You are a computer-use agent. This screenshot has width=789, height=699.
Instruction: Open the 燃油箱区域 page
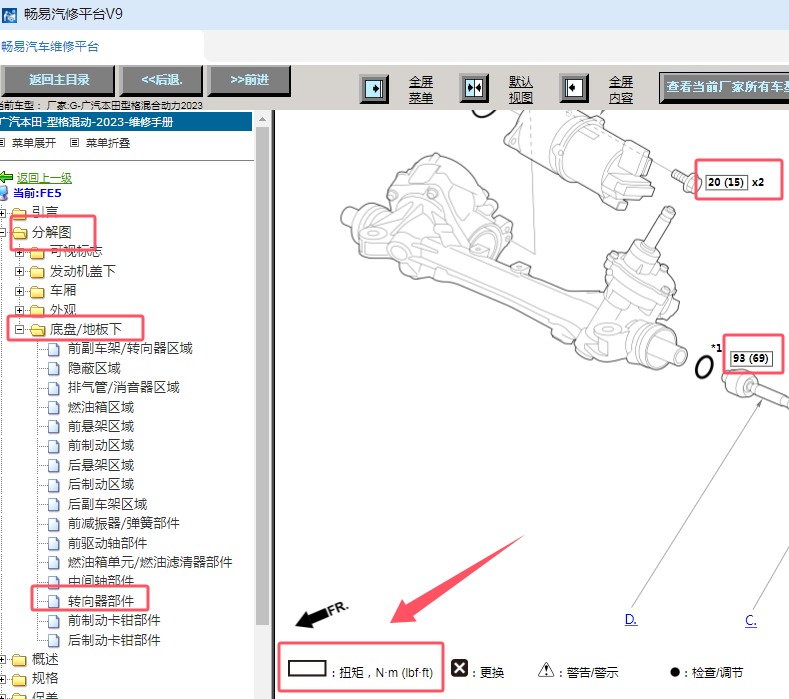click(101, 407)
